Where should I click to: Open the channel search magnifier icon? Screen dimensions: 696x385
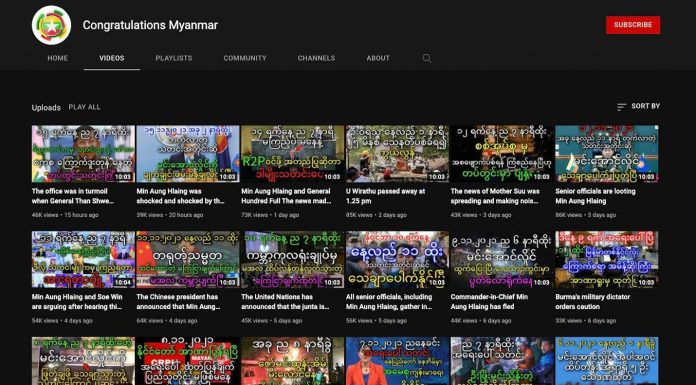[x=427, y=58]
